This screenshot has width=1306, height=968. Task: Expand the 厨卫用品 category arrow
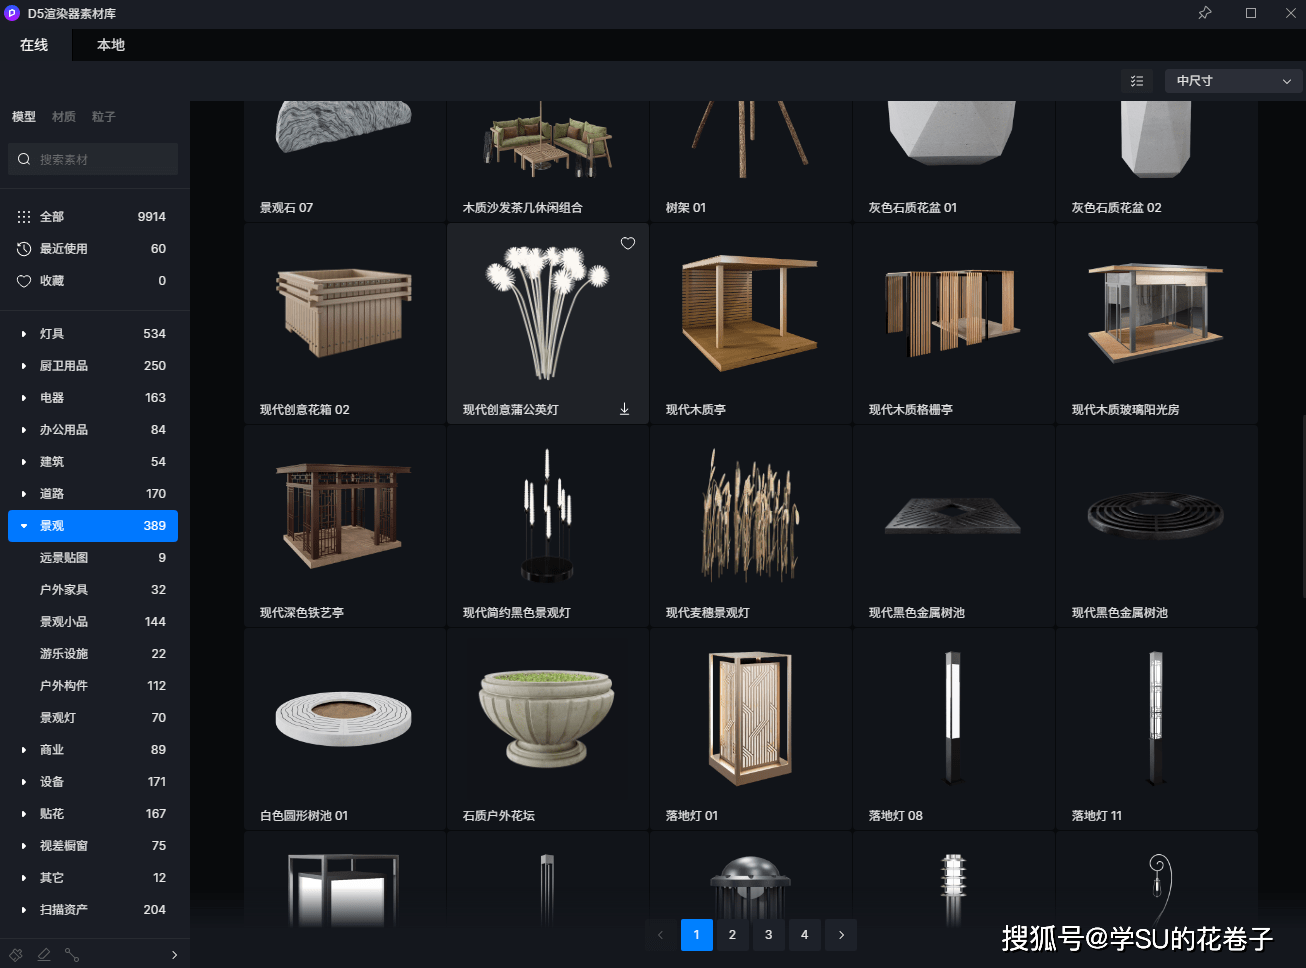[x=24, y=366]
